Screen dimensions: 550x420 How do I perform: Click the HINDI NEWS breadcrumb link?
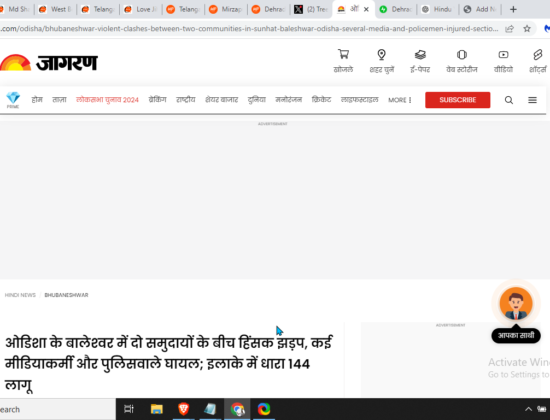[x=20, y=295]
